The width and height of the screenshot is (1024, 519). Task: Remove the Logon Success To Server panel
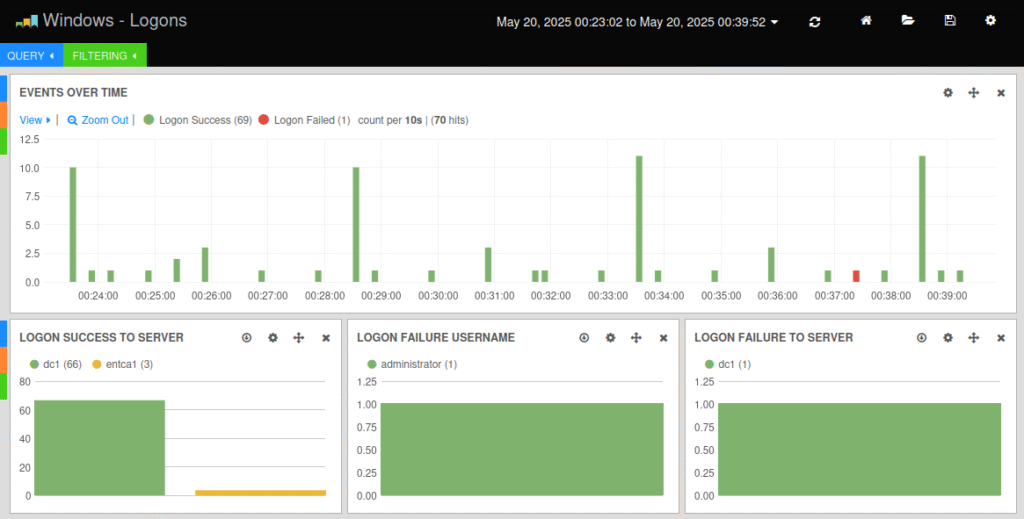pyautogui.click(x=326, y=338)
